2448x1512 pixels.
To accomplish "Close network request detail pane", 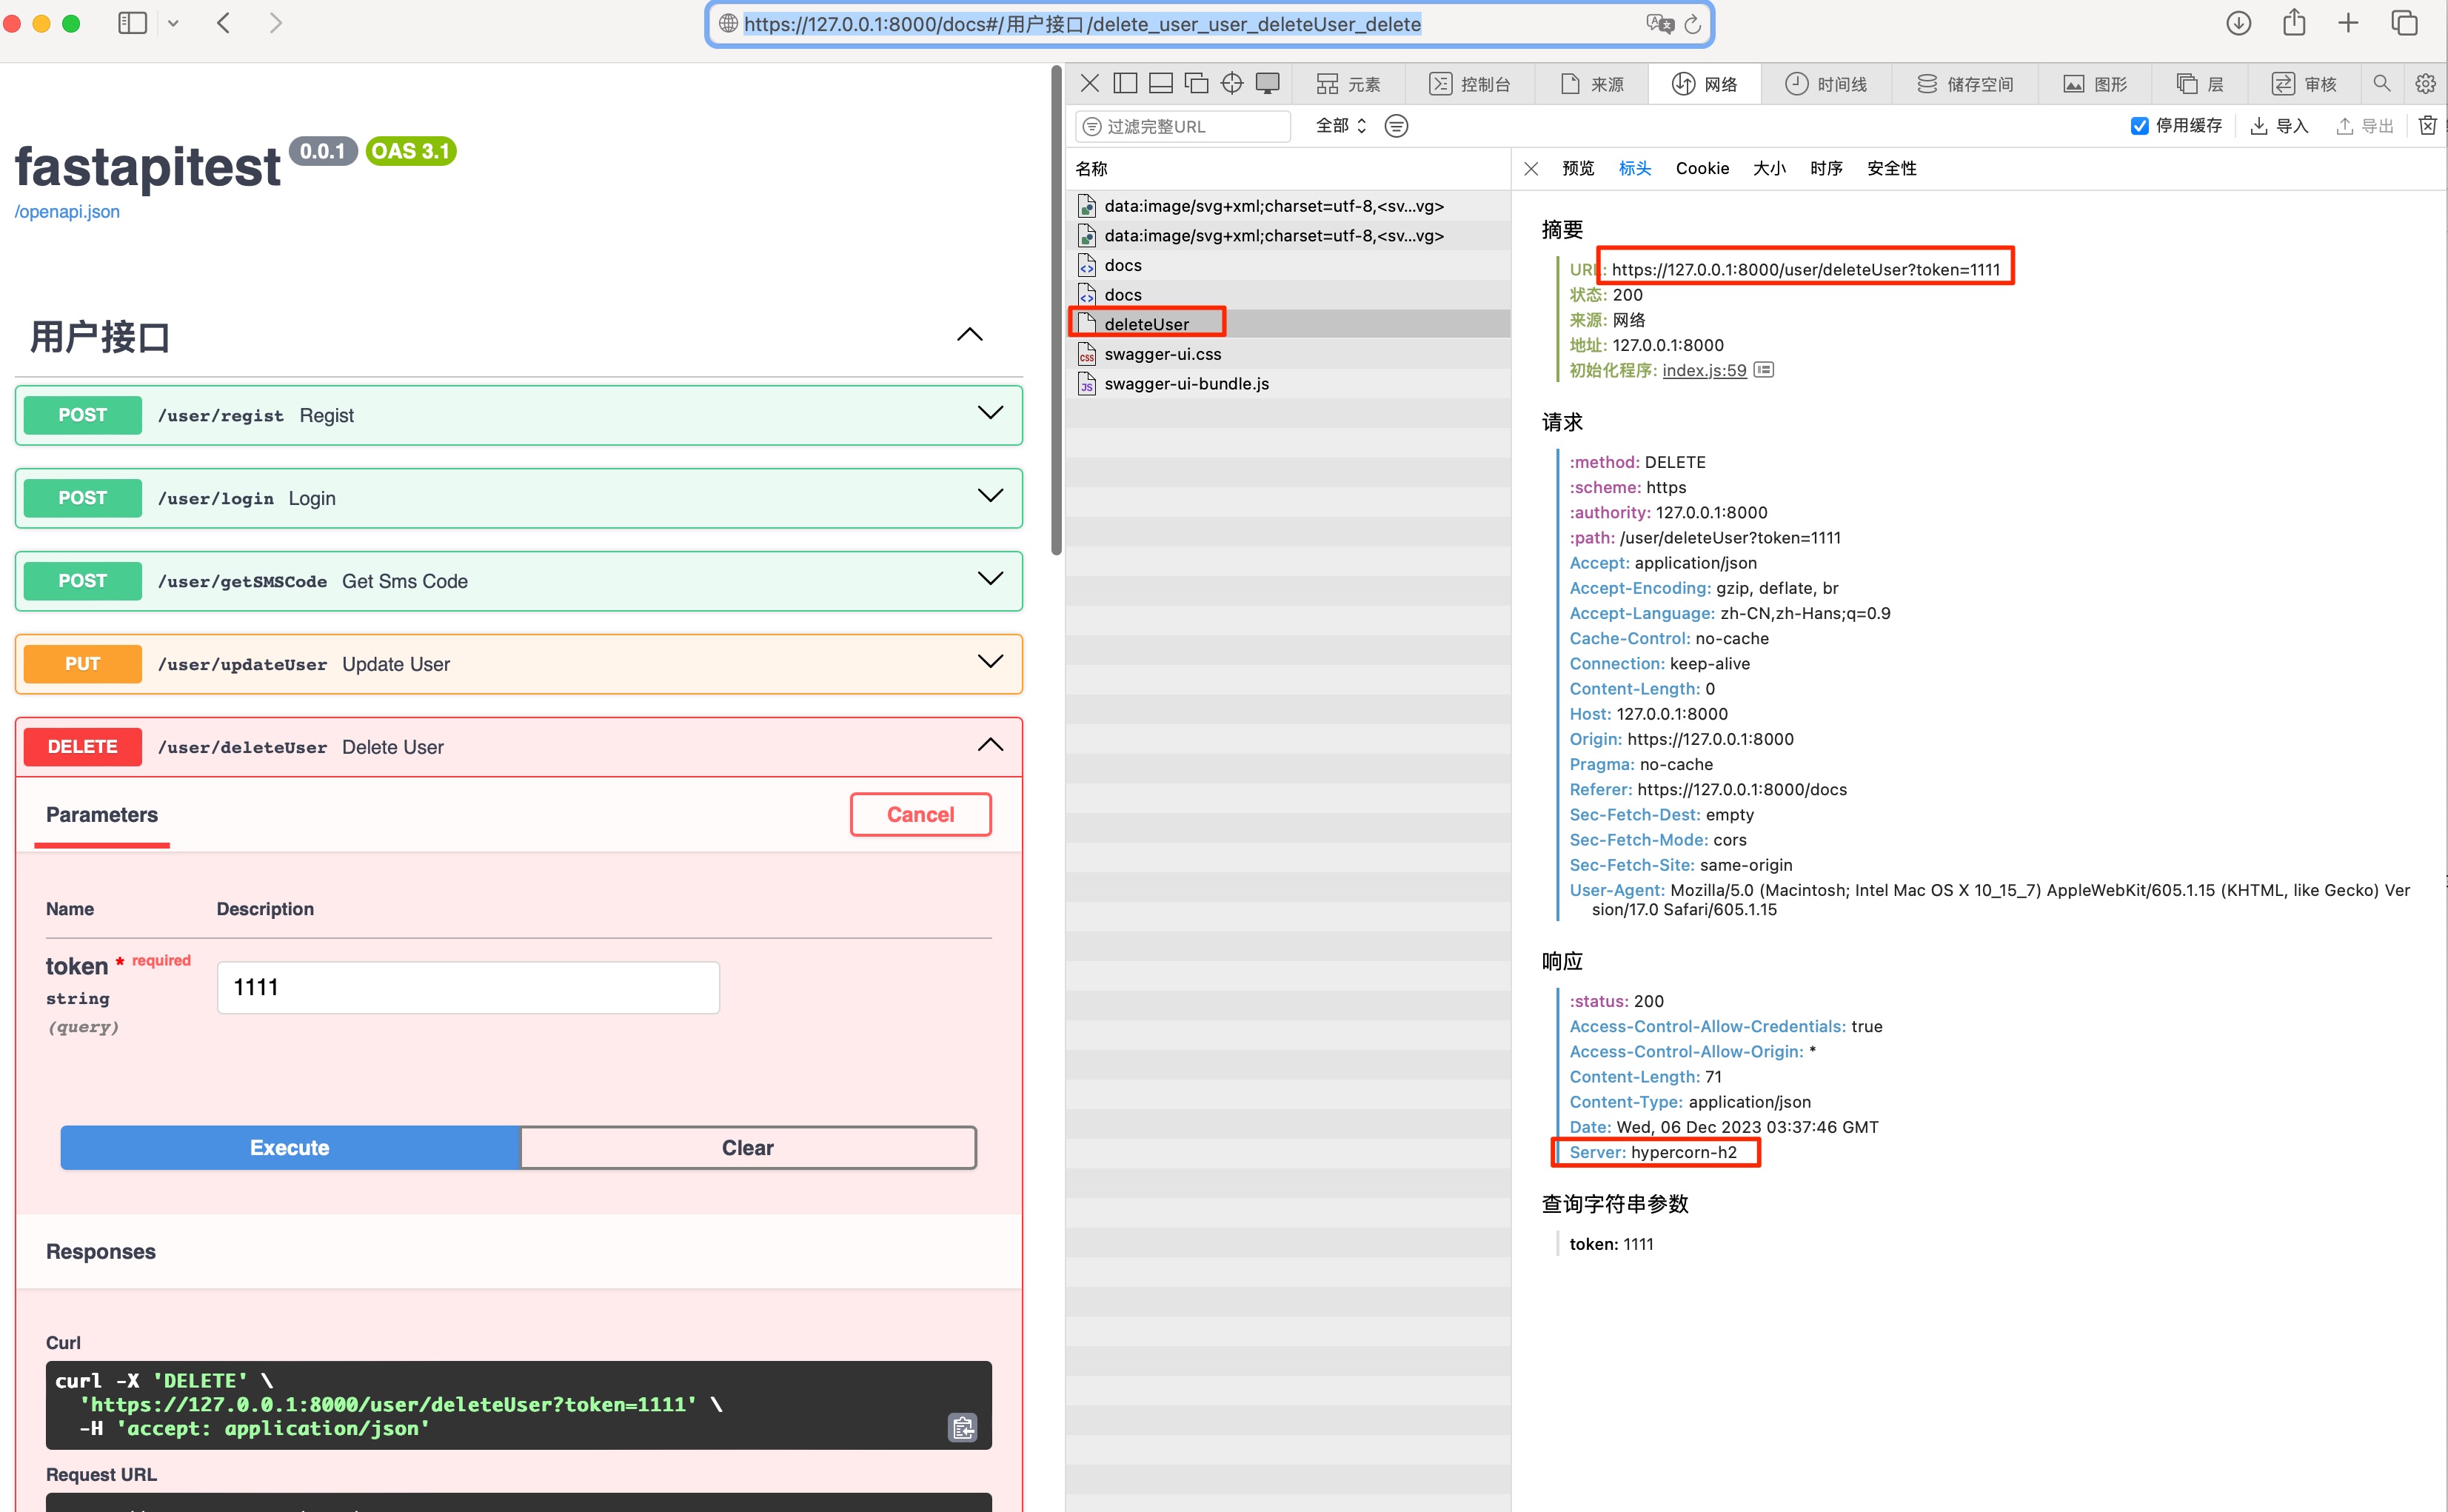I will 1531,169.
